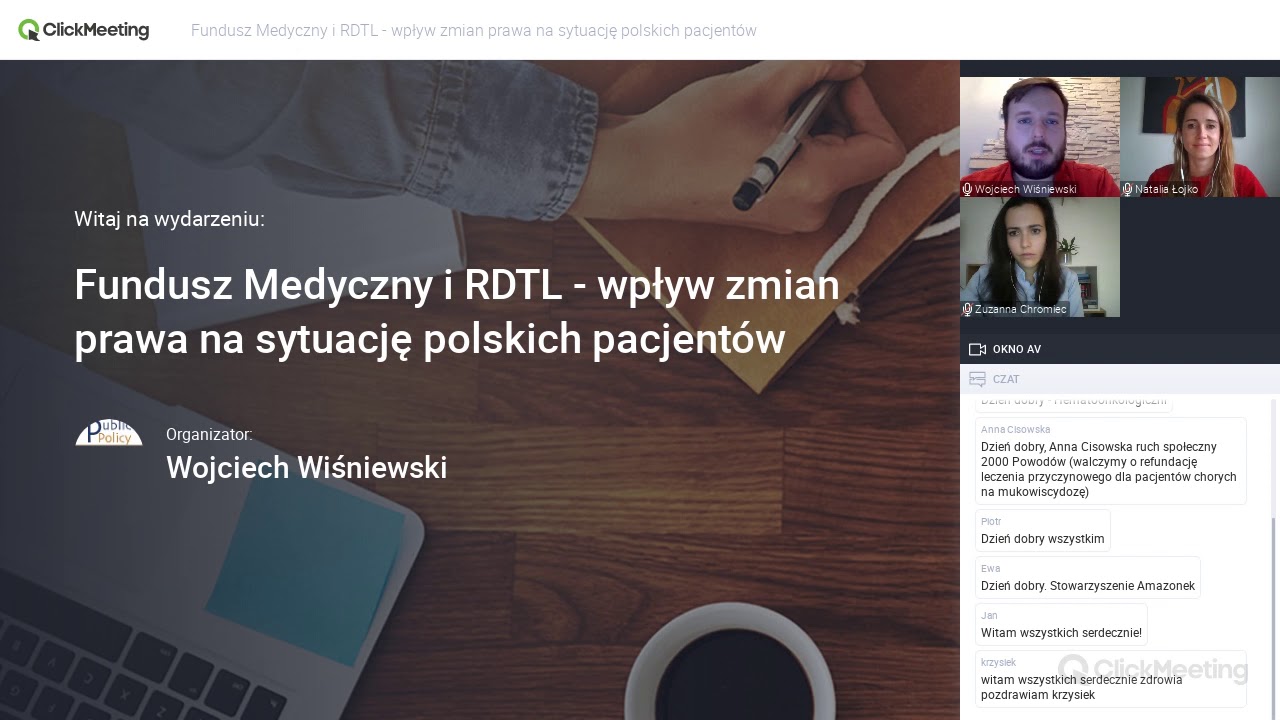Viewport: 1280px width, 720px height.
Task: Click Anna Cisowska's chat message
Action: click(x=1111, y=461)
